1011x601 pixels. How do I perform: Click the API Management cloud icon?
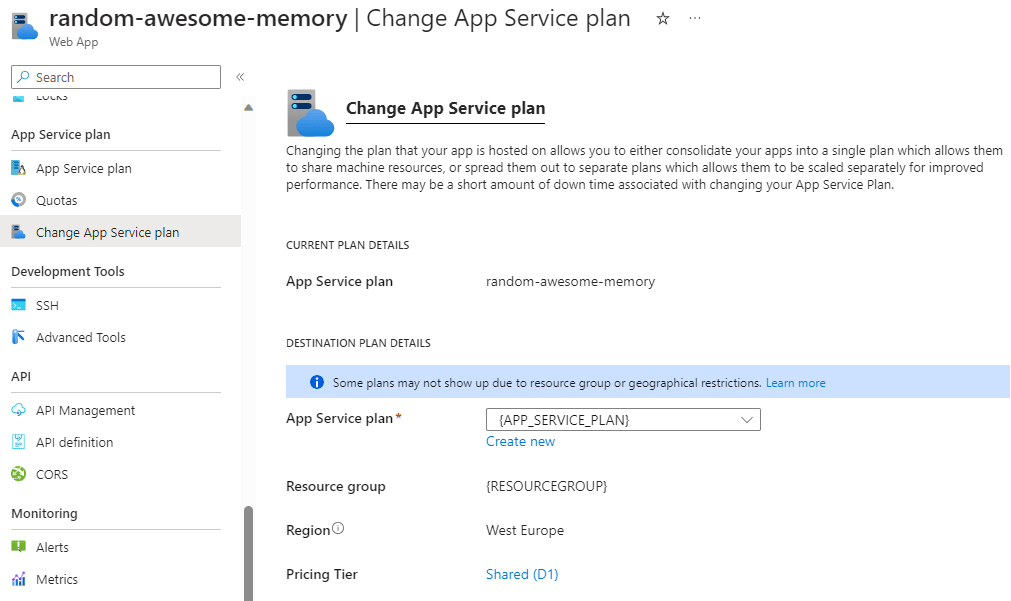coord(19,409)
